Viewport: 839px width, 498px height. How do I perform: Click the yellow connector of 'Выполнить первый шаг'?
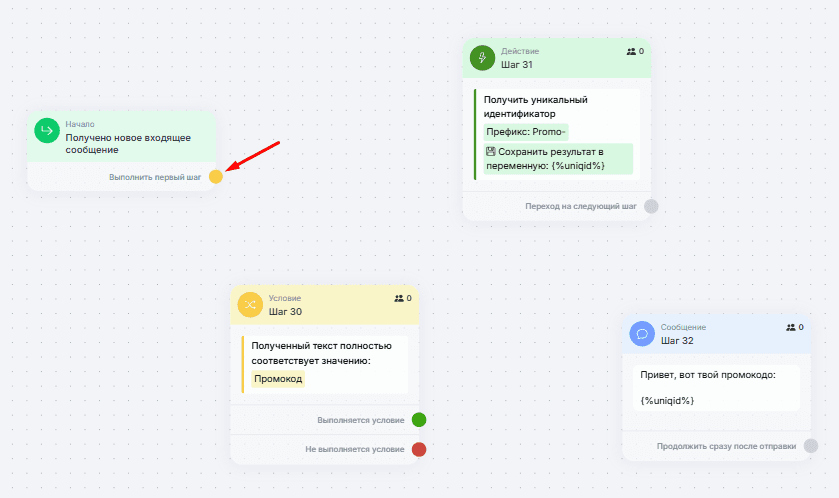tap(216, 177)
